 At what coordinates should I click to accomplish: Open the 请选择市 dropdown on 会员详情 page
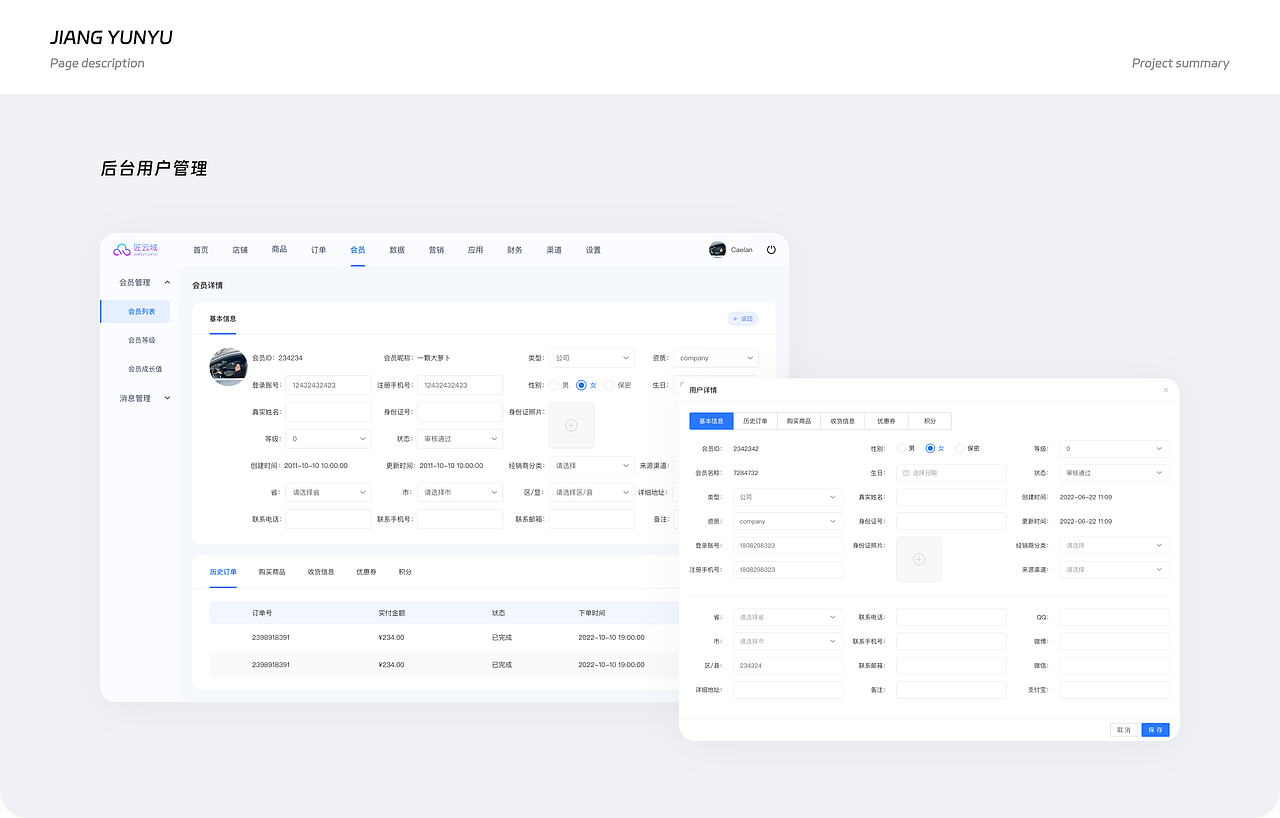[x=460, y=493]
